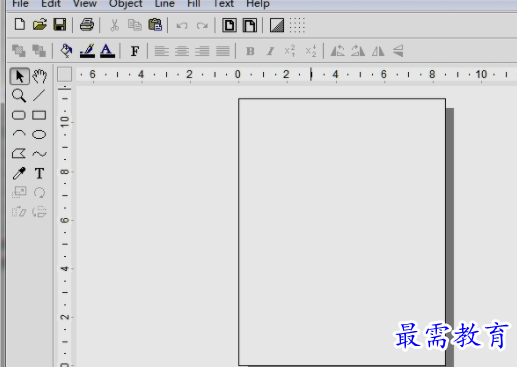The width and height of the screenshot is (517, 367).
Task: Undo the last action
Action: click(x=182, y=26)
